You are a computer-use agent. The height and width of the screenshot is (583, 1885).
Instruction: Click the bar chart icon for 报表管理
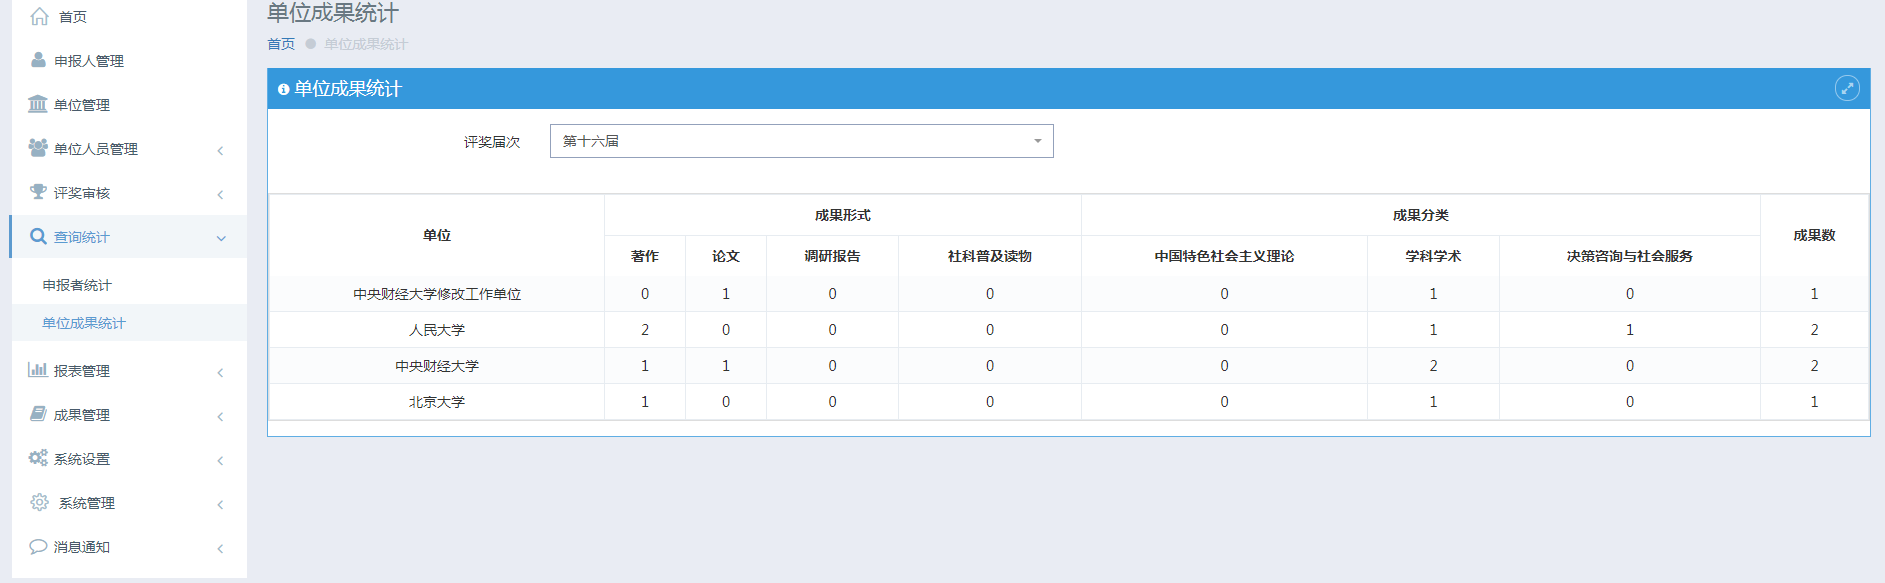click(x=38, y=370)
